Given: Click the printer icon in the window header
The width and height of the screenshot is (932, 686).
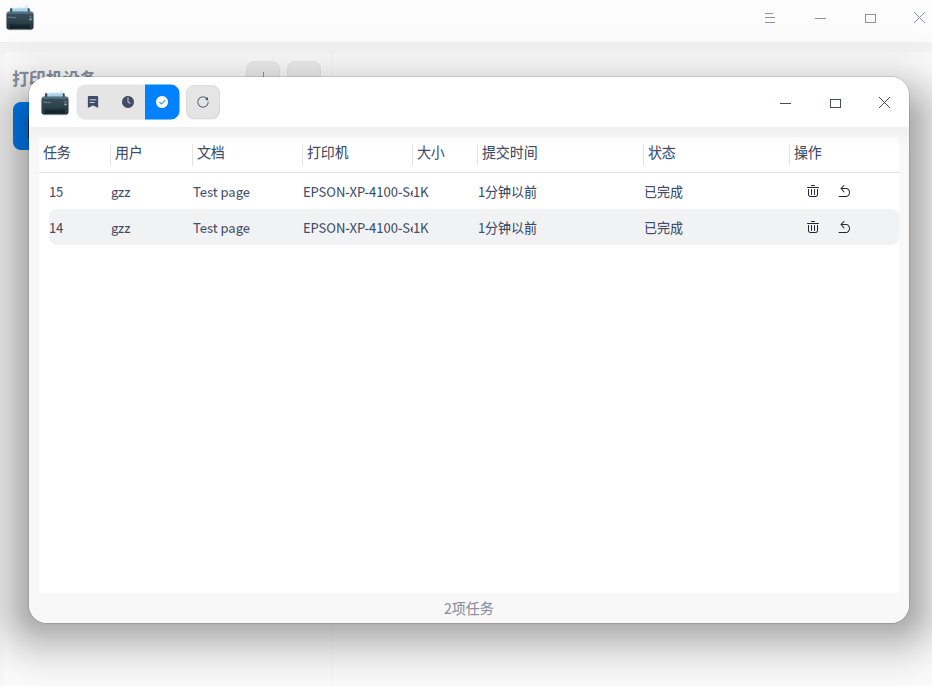Looking at the screenshot, I should click(55, 101).
